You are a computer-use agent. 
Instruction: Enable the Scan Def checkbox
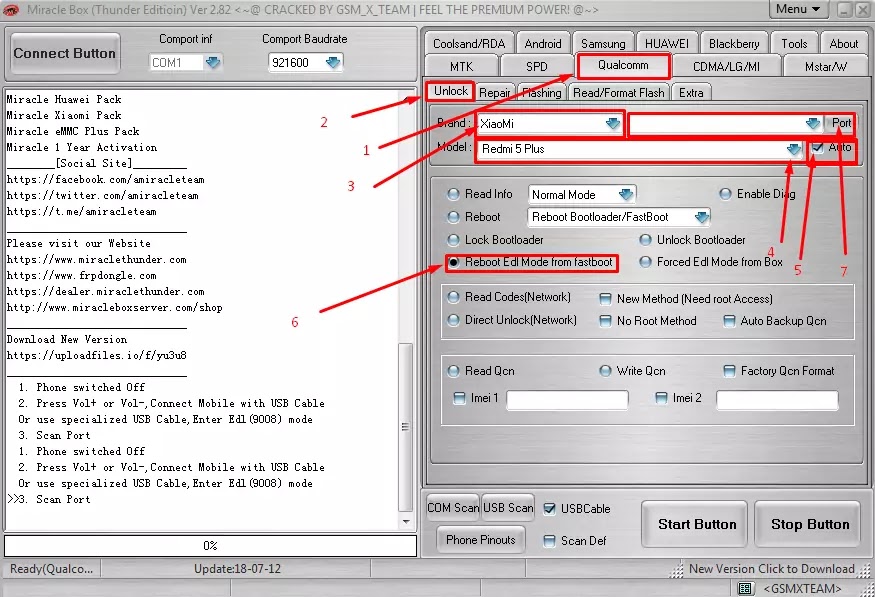pos(549,541)
